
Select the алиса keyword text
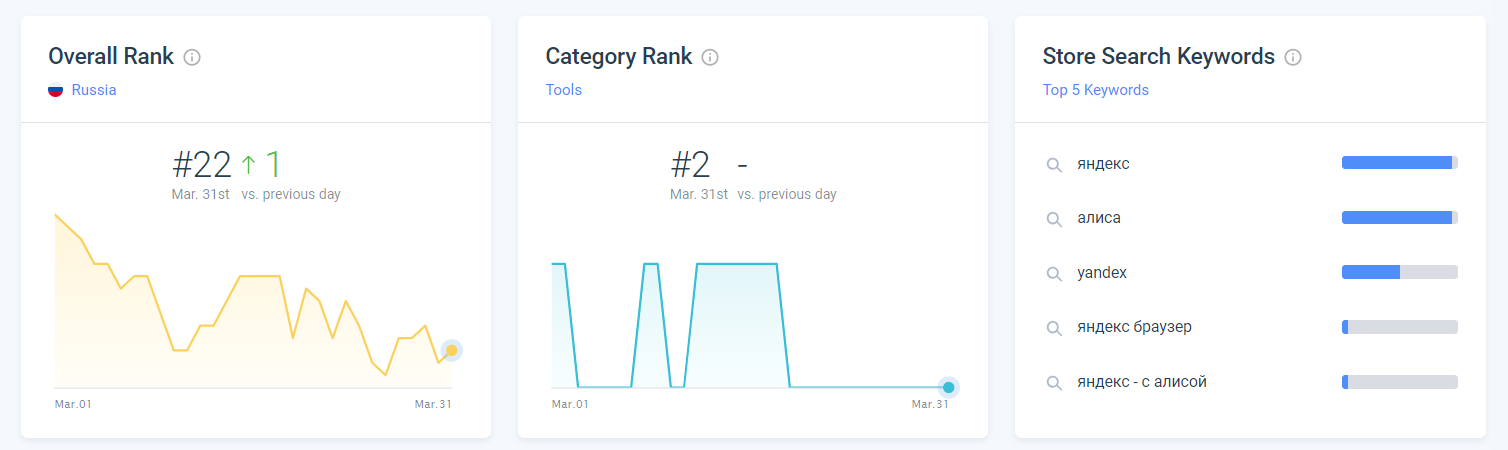(1099, 218)
